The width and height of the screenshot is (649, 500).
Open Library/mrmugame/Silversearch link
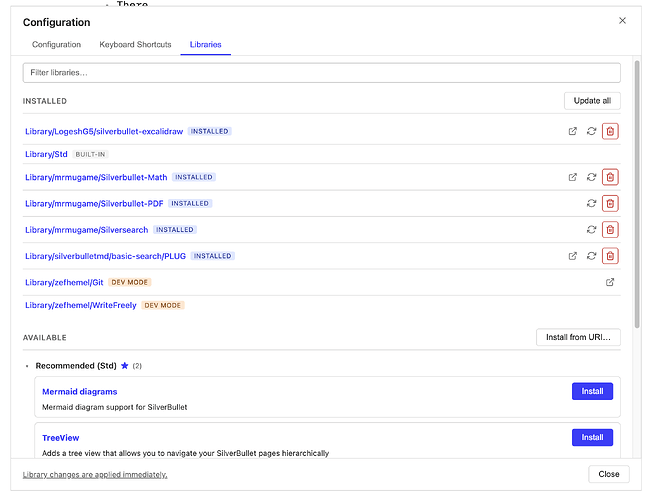(87, 230)
